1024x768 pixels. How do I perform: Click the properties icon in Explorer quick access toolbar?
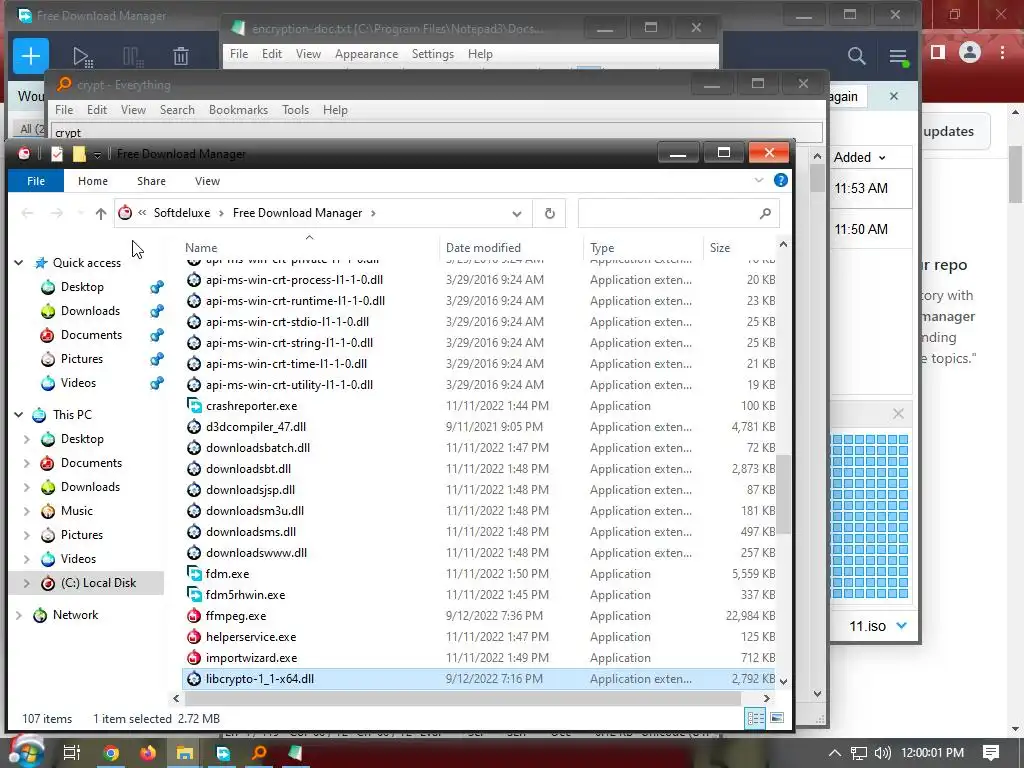tap(57, 153)
